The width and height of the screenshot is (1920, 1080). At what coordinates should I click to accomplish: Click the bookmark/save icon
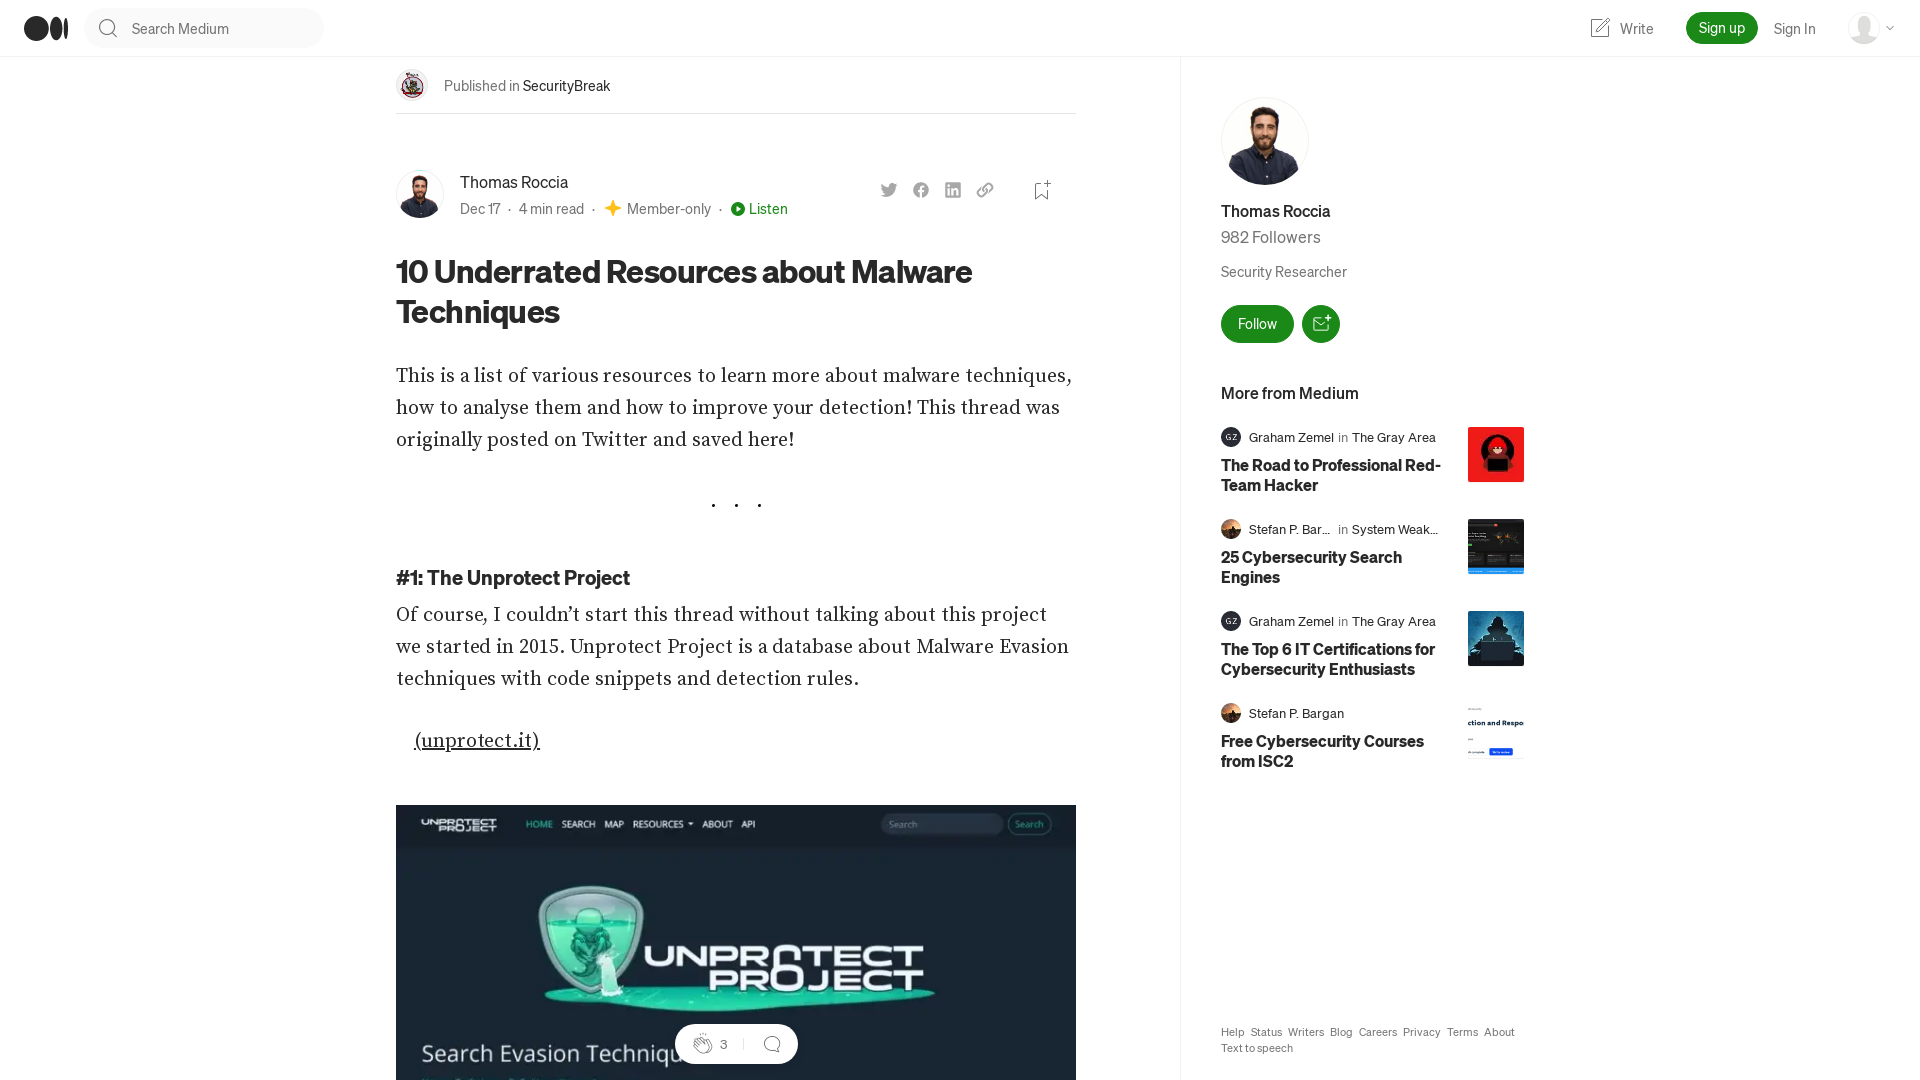(1042, 190)
